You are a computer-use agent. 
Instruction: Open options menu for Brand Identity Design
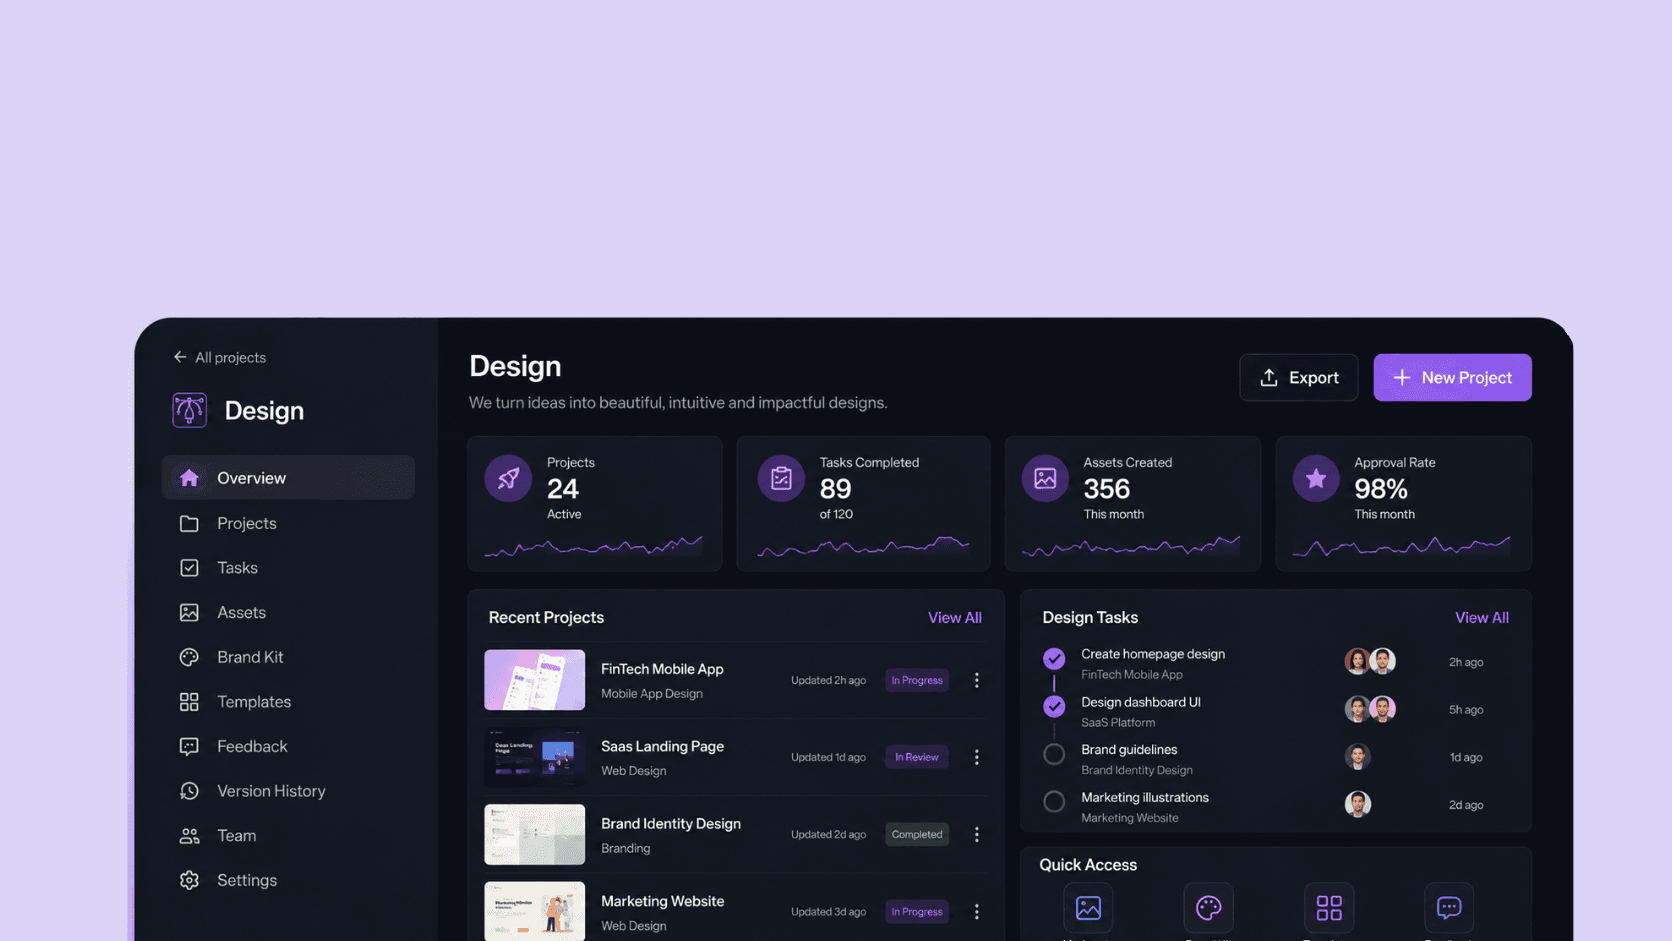[977, 834]
